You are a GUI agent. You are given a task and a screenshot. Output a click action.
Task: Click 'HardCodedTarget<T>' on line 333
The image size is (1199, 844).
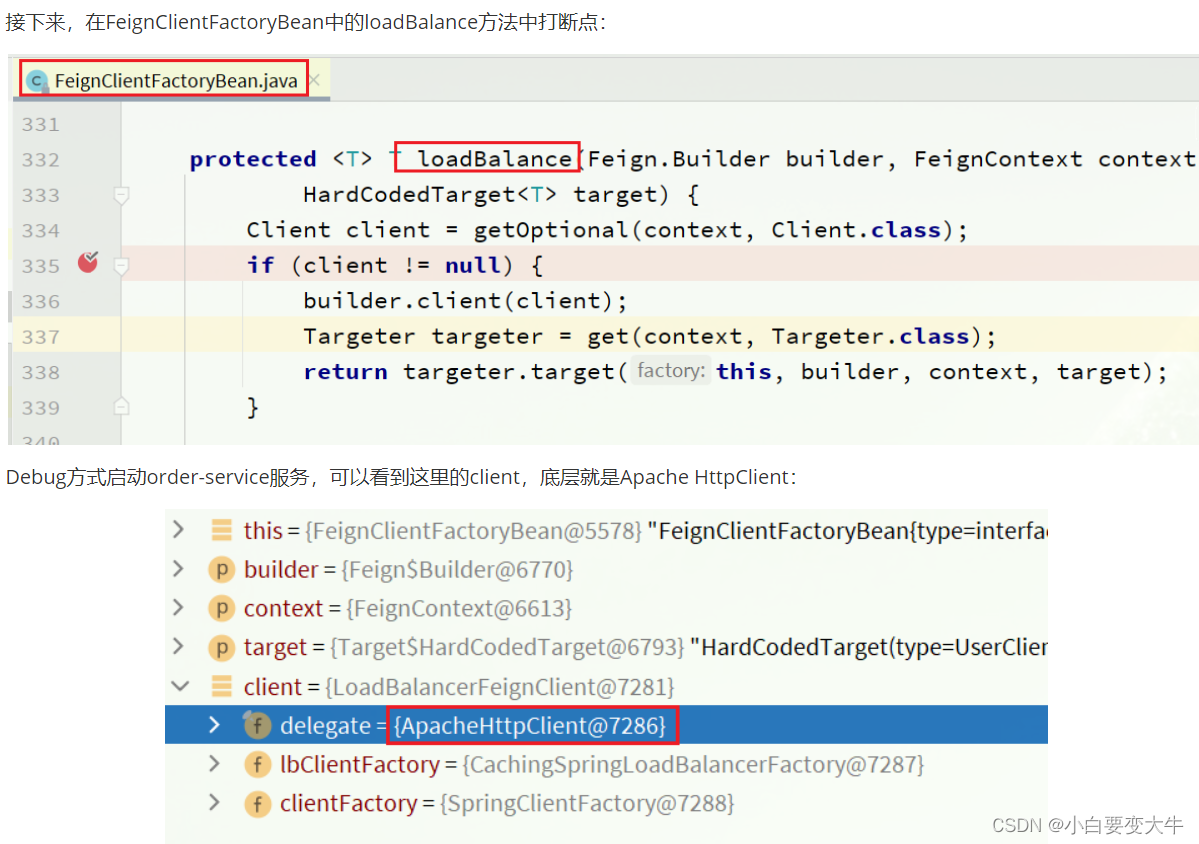pyautogui.click(x=430, y=194)
